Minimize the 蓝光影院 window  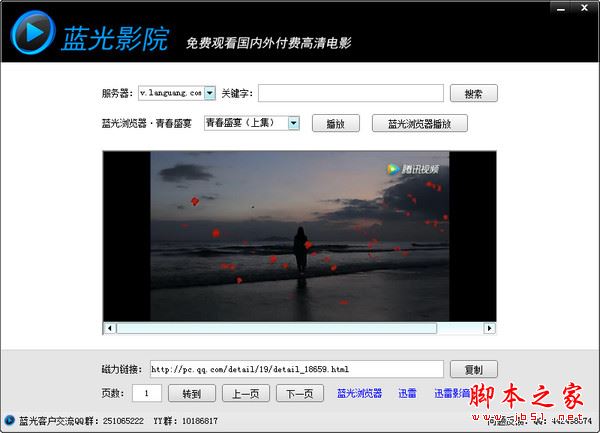[x=561, y=8]
